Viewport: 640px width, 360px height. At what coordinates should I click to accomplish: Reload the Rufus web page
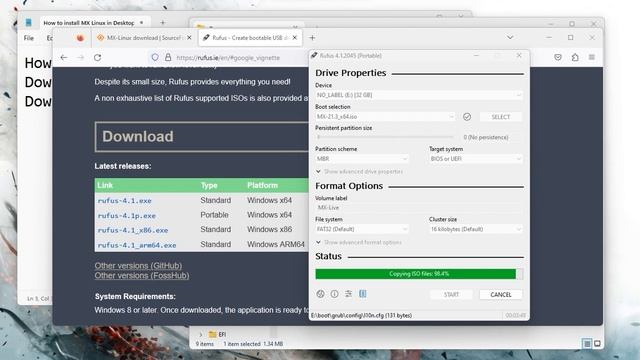click(97, 58)
